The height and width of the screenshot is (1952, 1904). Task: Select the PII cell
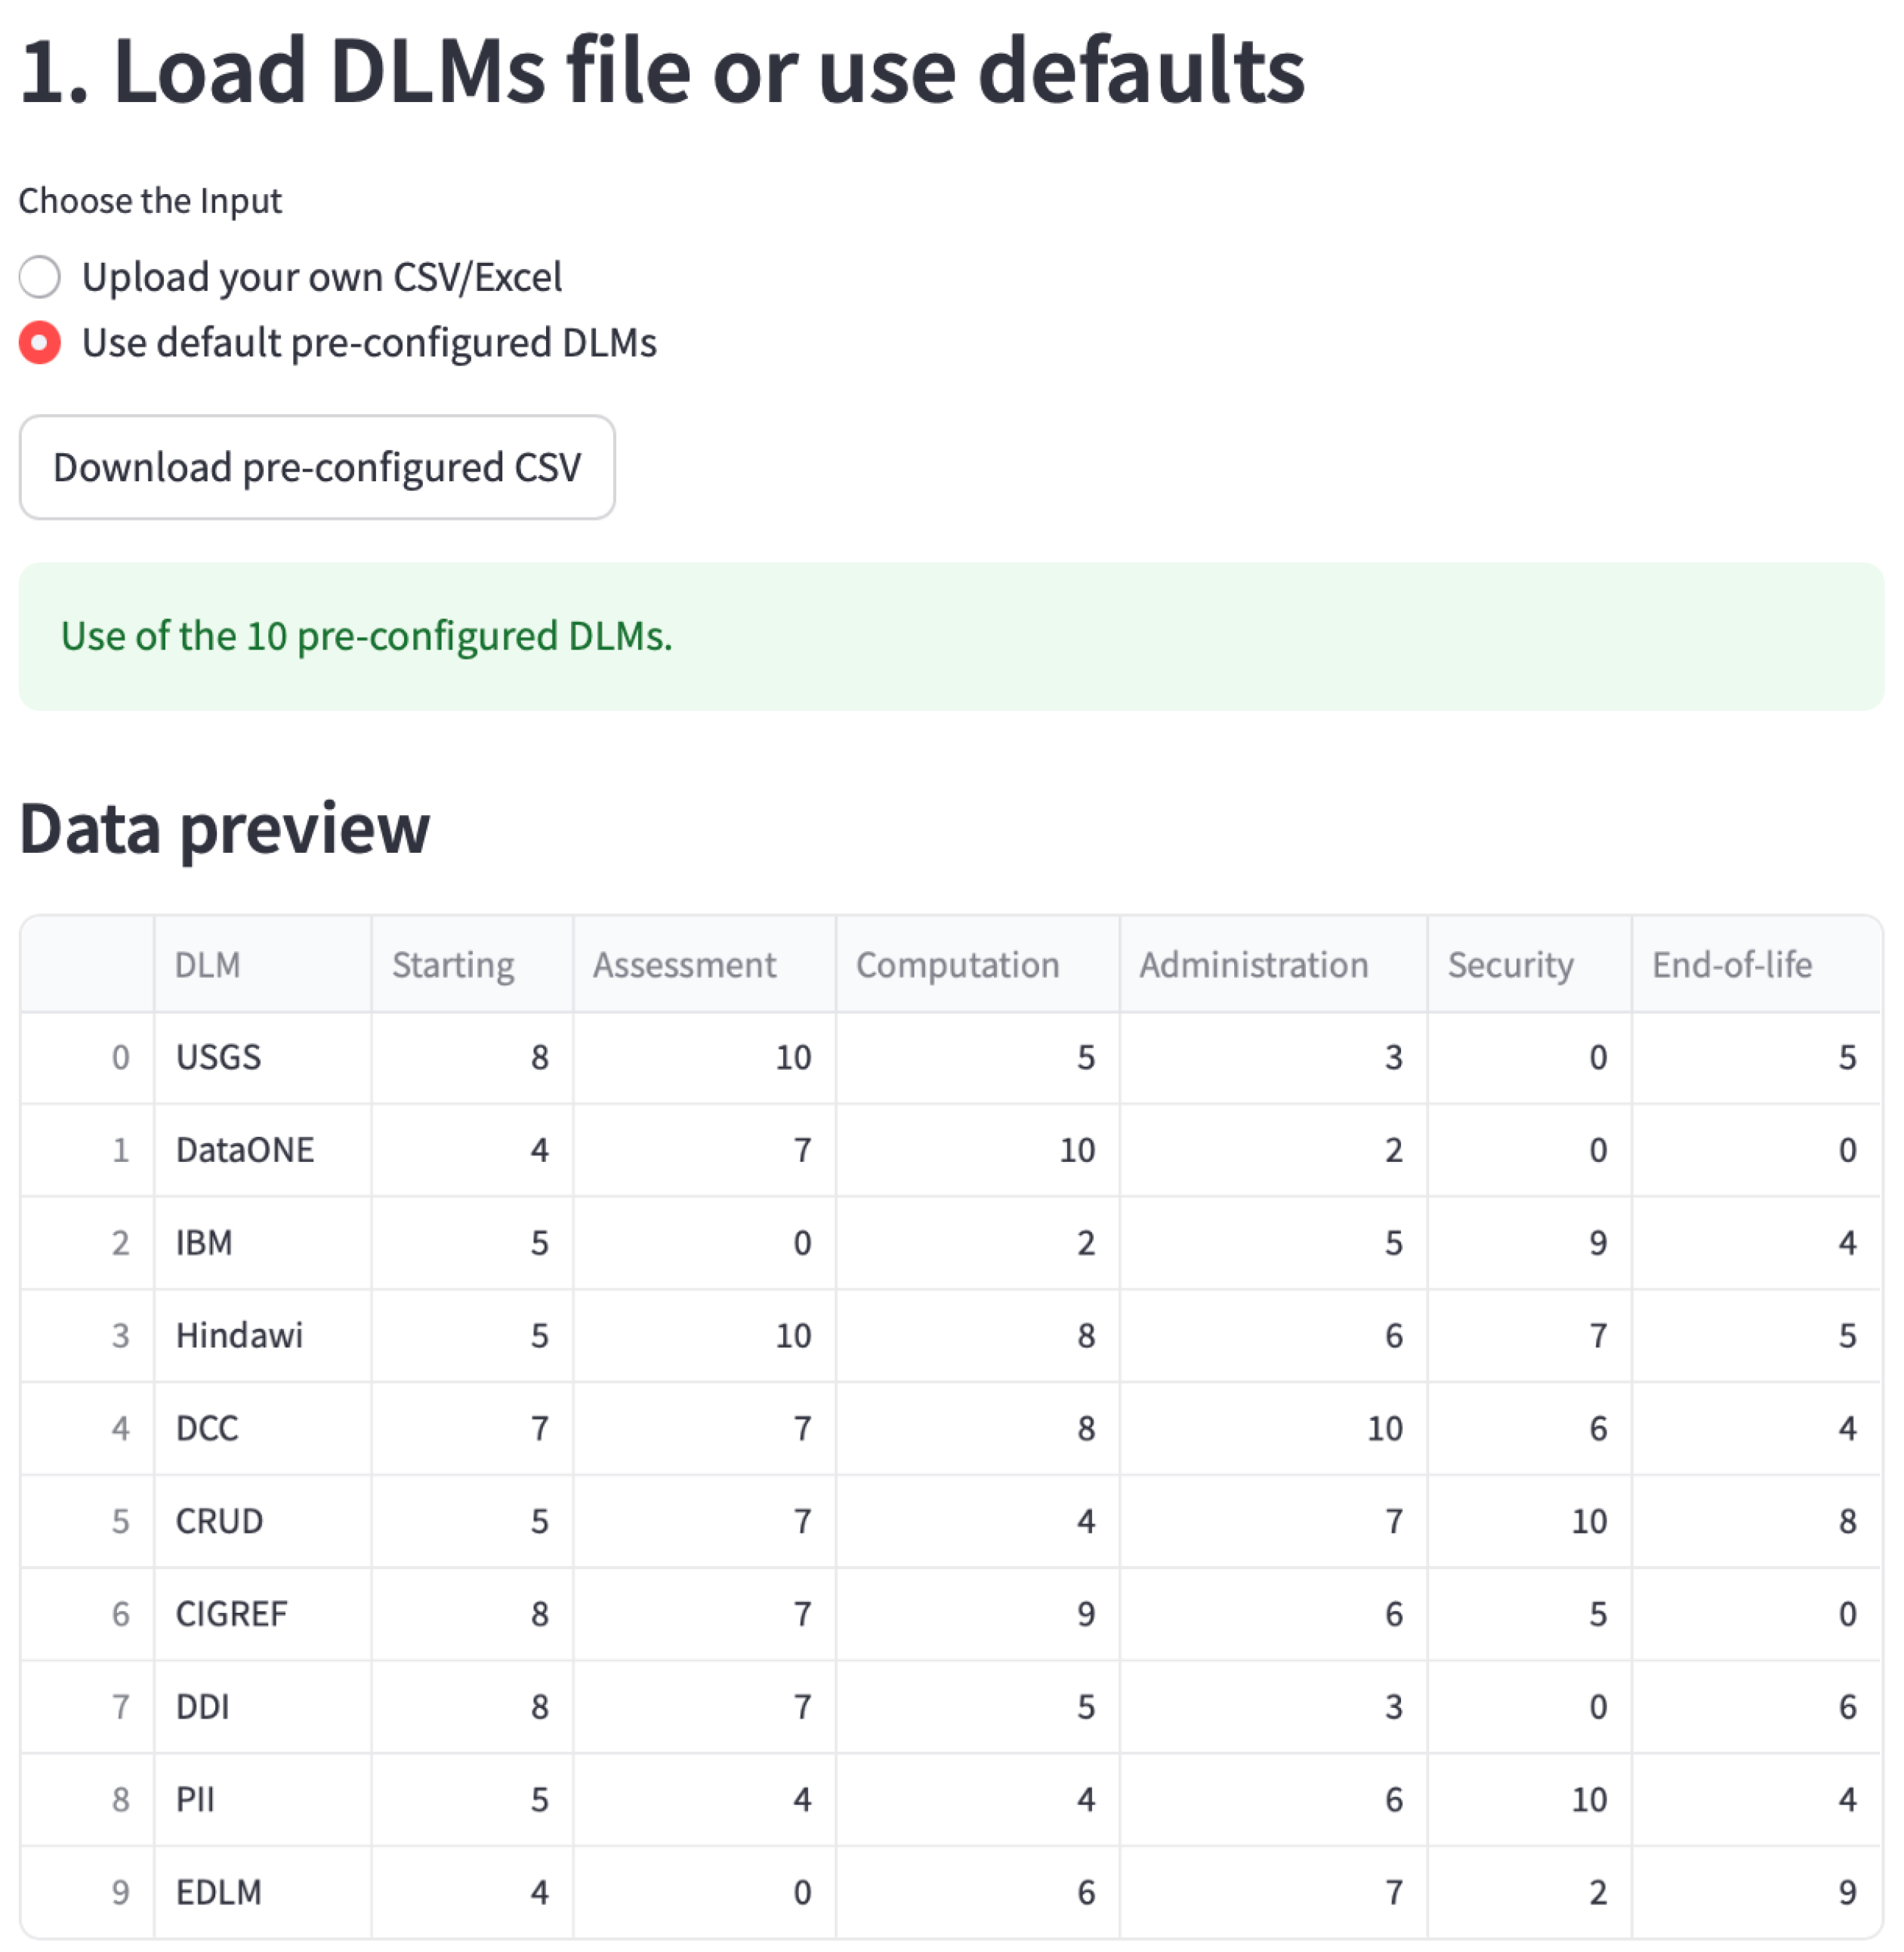click(263, 1800)
